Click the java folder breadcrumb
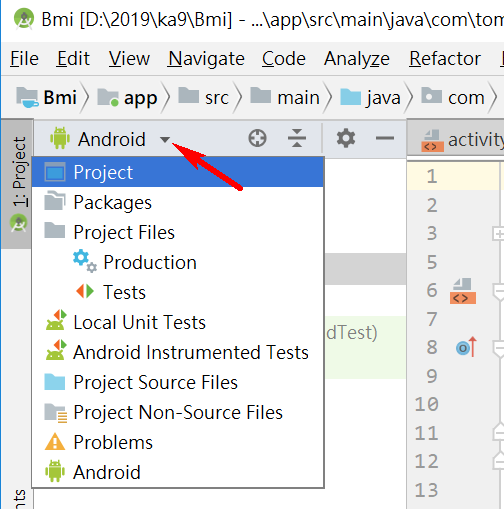 click(370, 98)
